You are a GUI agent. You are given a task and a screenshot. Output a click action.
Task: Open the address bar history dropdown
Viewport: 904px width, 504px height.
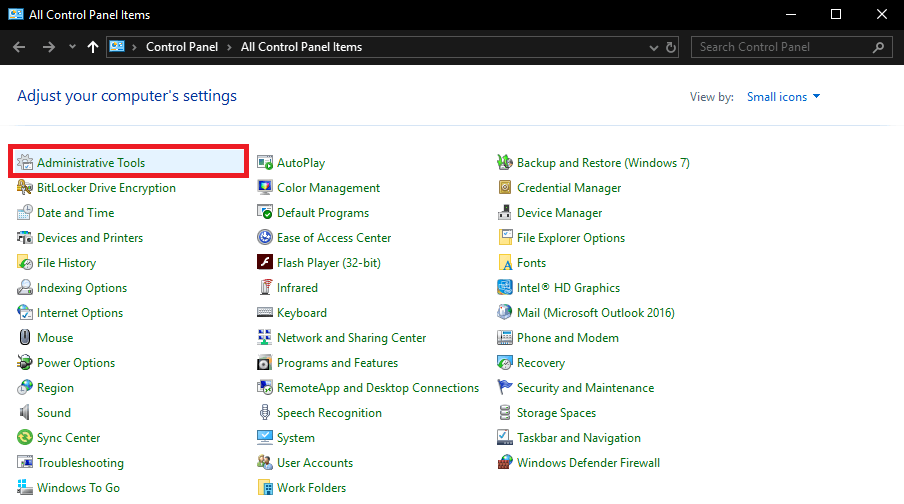[x=654, y=47]
